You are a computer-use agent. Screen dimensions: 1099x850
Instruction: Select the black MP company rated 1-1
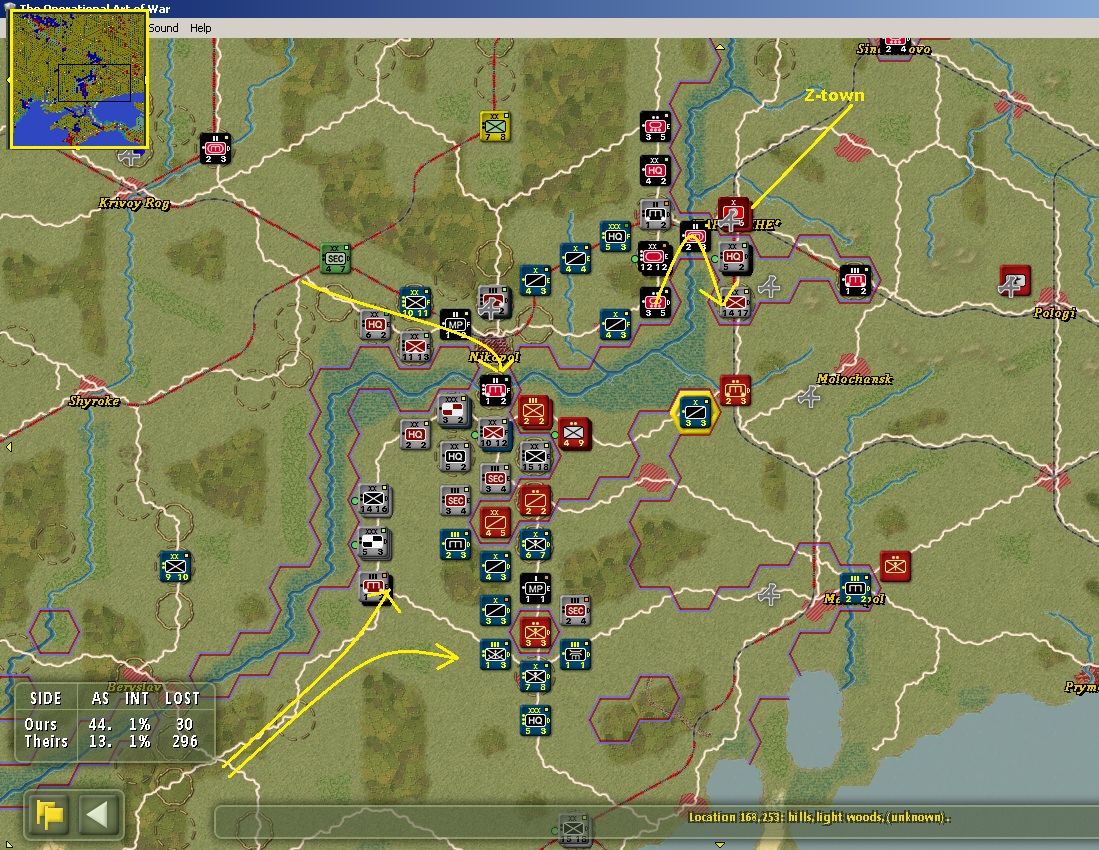(535, 589)
